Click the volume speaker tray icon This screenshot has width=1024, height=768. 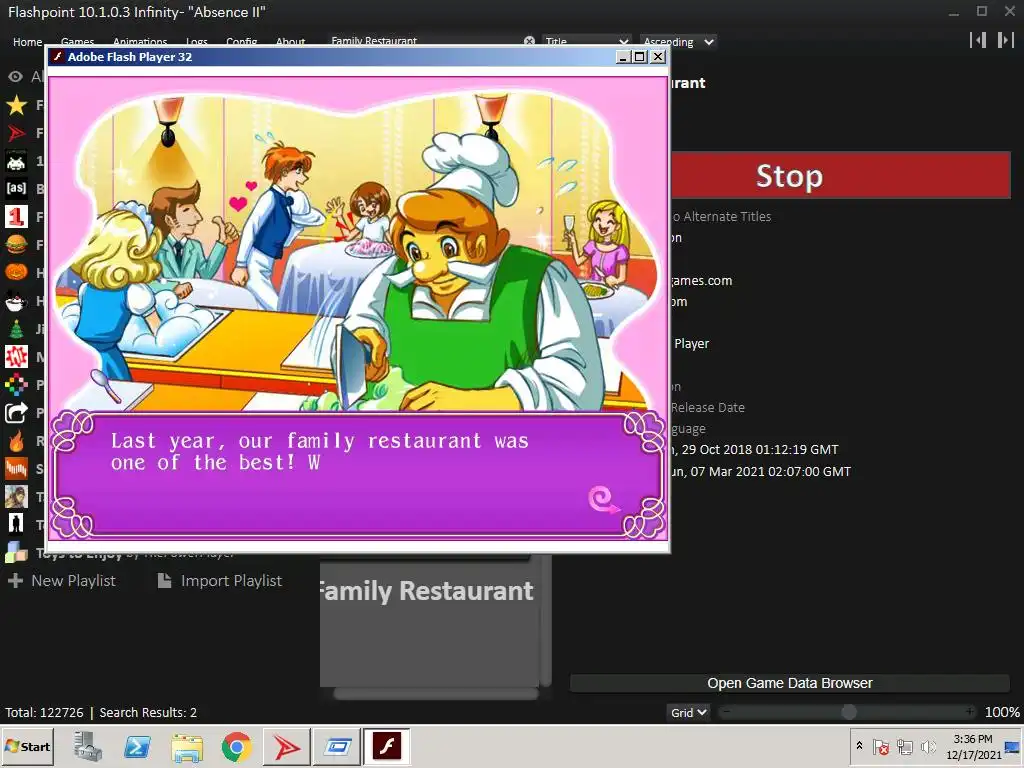click(x=928, y=746)
